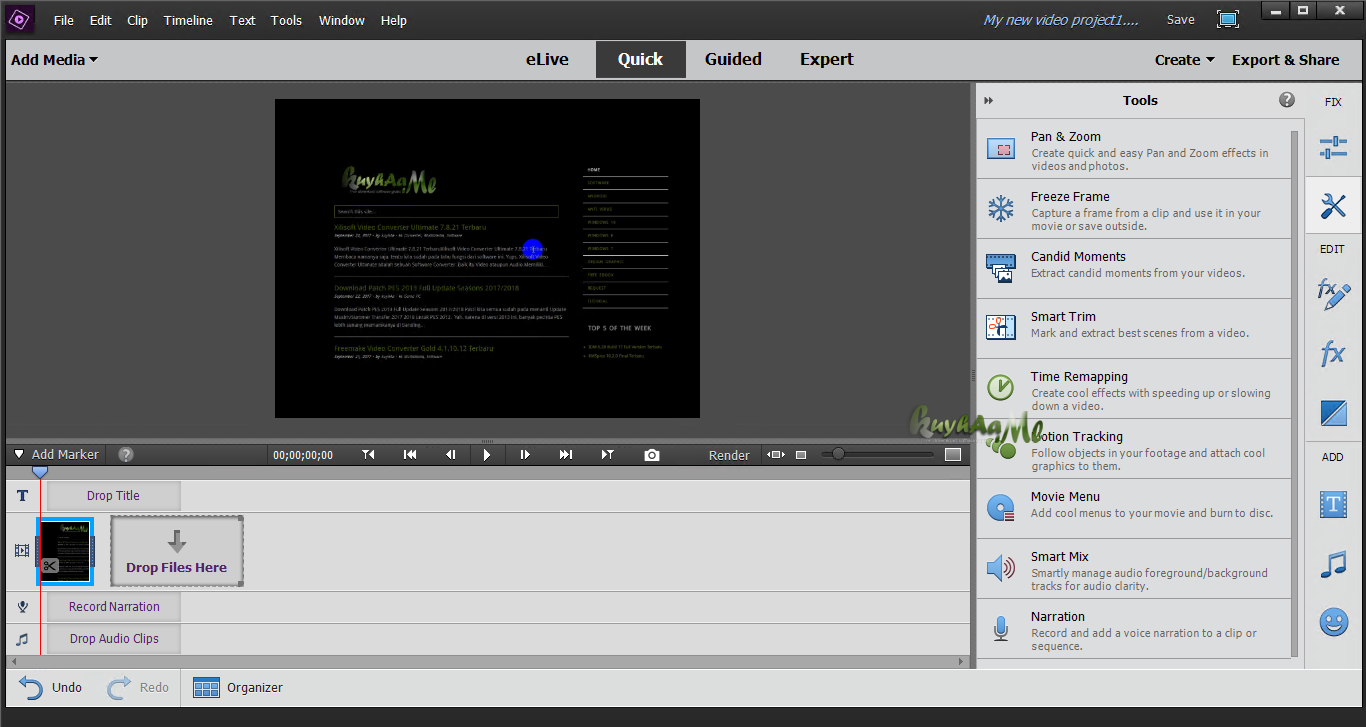Screen dimensions: 1366x727
Task: Open the Timeline menu
Action: click(x=188, y=20)
